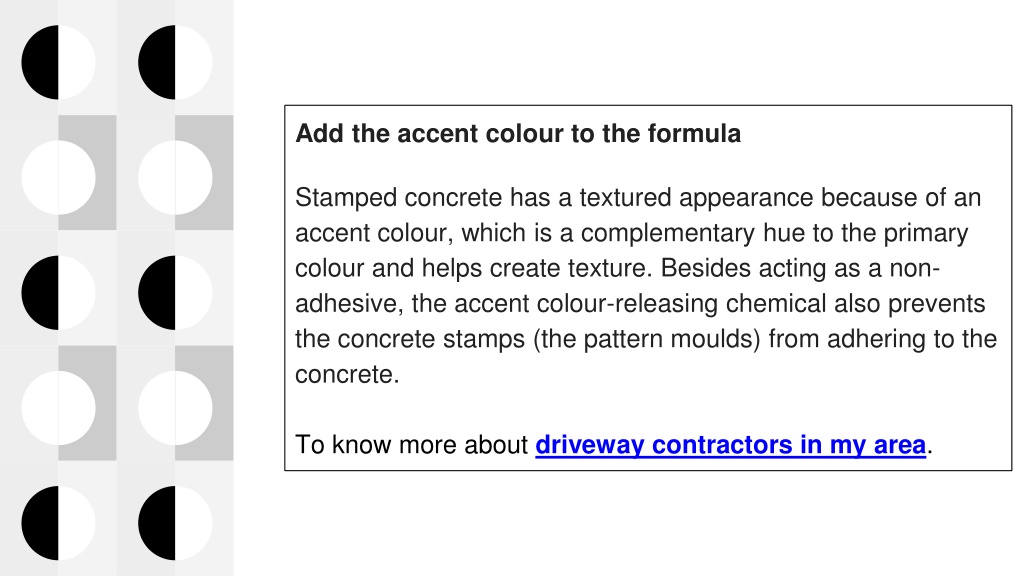The height and width of the screenshot is (576, 1024).
Task: Select the middle-row half-black circle in first column
Action: [58, 293]
